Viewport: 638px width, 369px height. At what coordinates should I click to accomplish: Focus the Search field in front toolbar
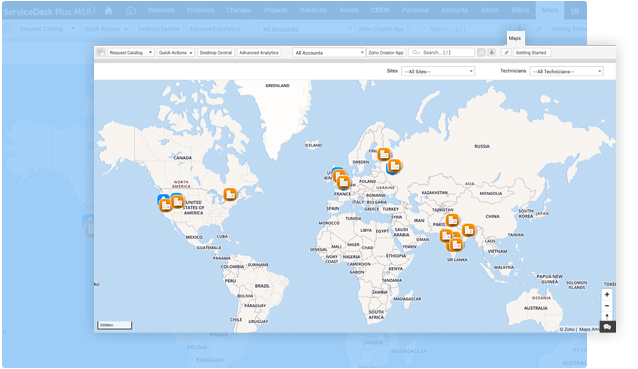[x=441, y=52]
